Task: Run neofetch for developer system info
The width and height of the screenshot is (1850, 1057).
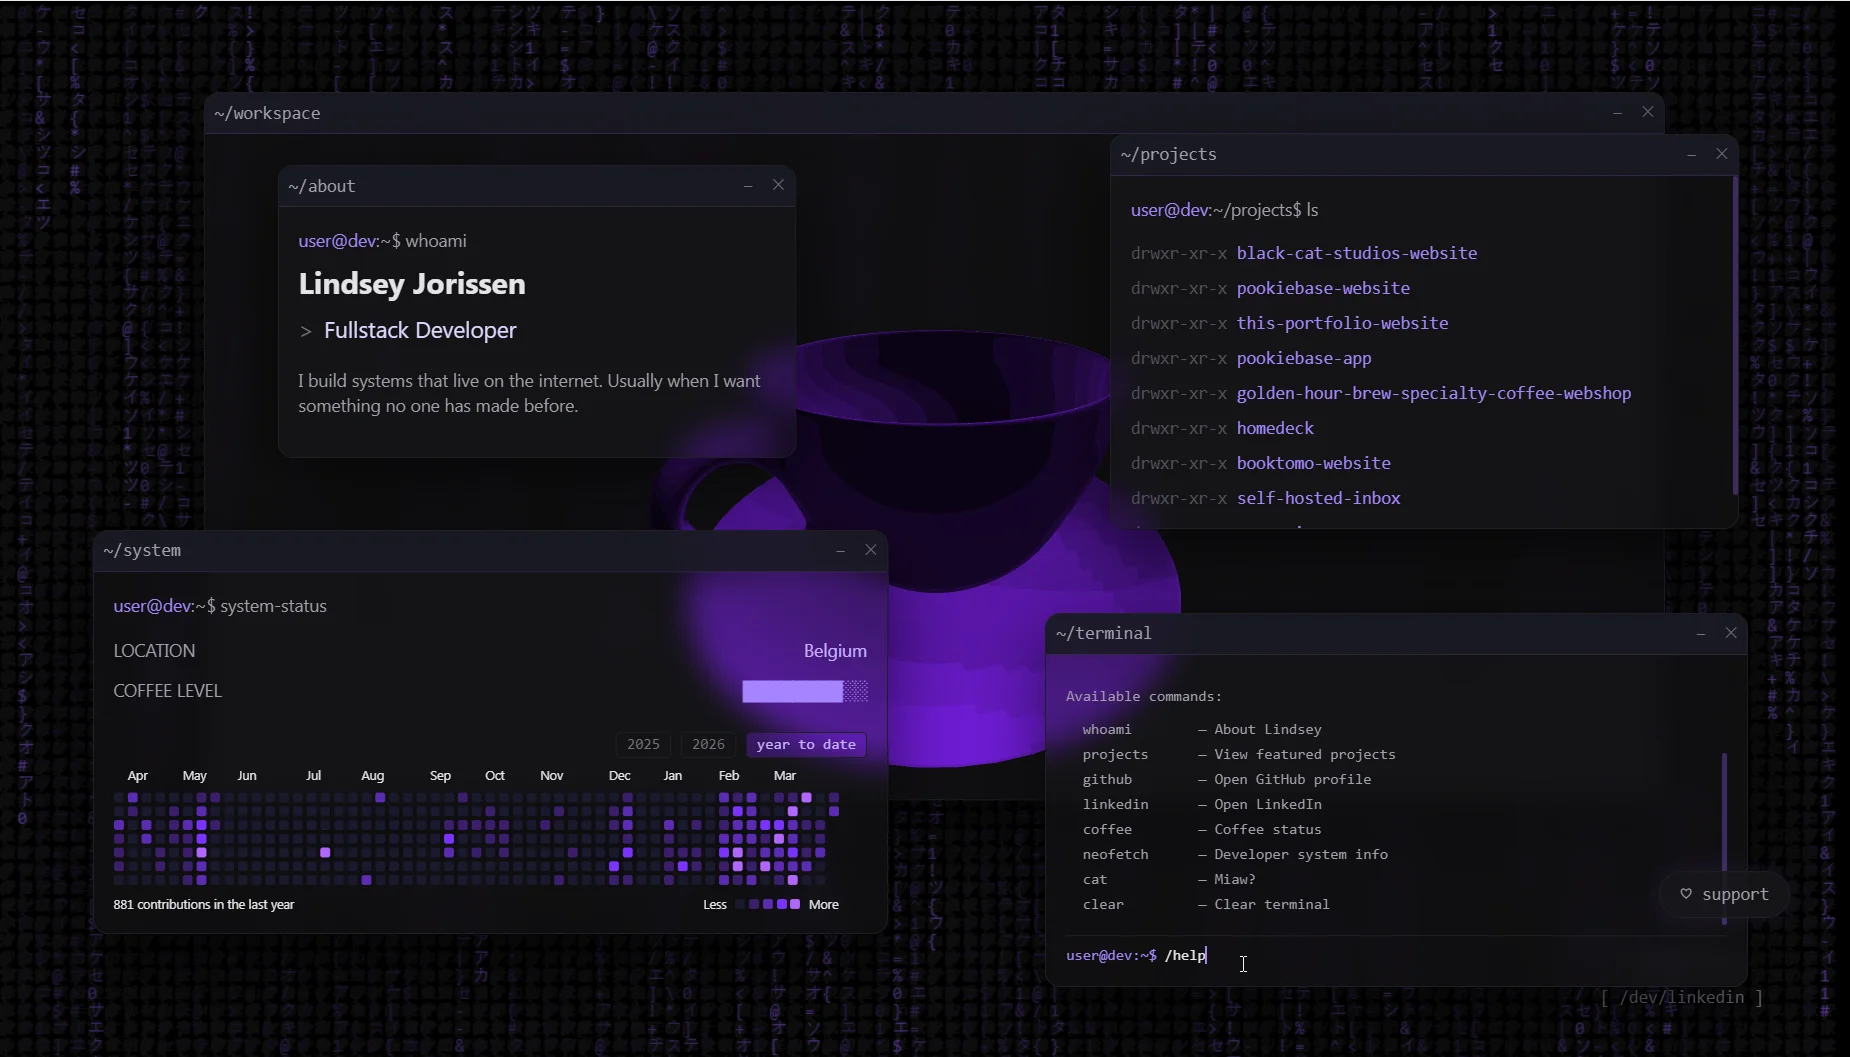Action: (x=1116, y=854)
